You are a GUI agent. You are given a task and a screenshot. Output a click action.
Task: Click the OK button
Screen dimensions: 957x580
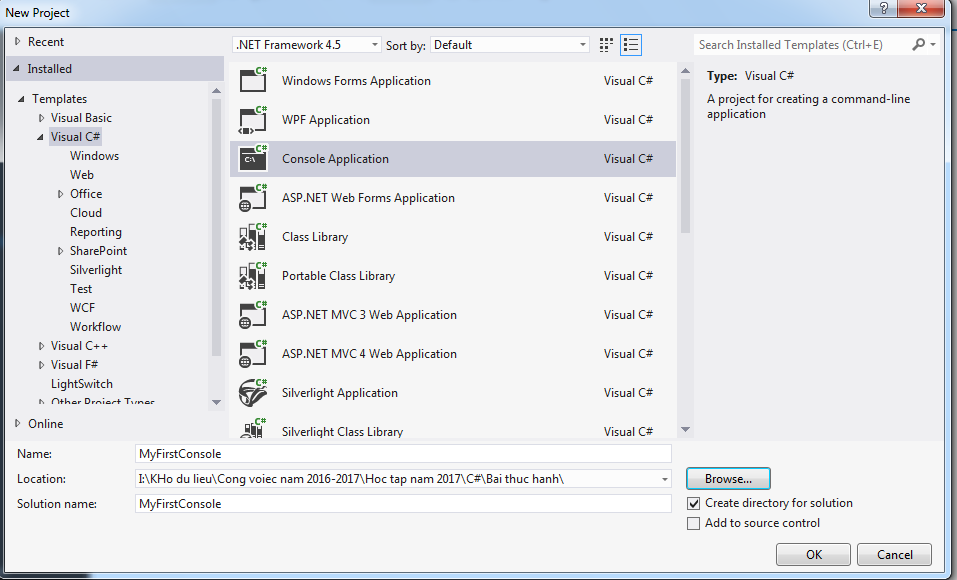814,554
